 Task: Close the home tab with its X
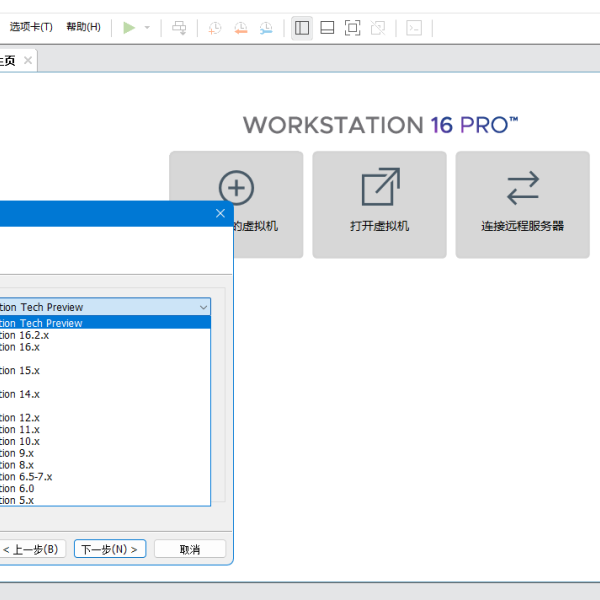pos(28,60)
